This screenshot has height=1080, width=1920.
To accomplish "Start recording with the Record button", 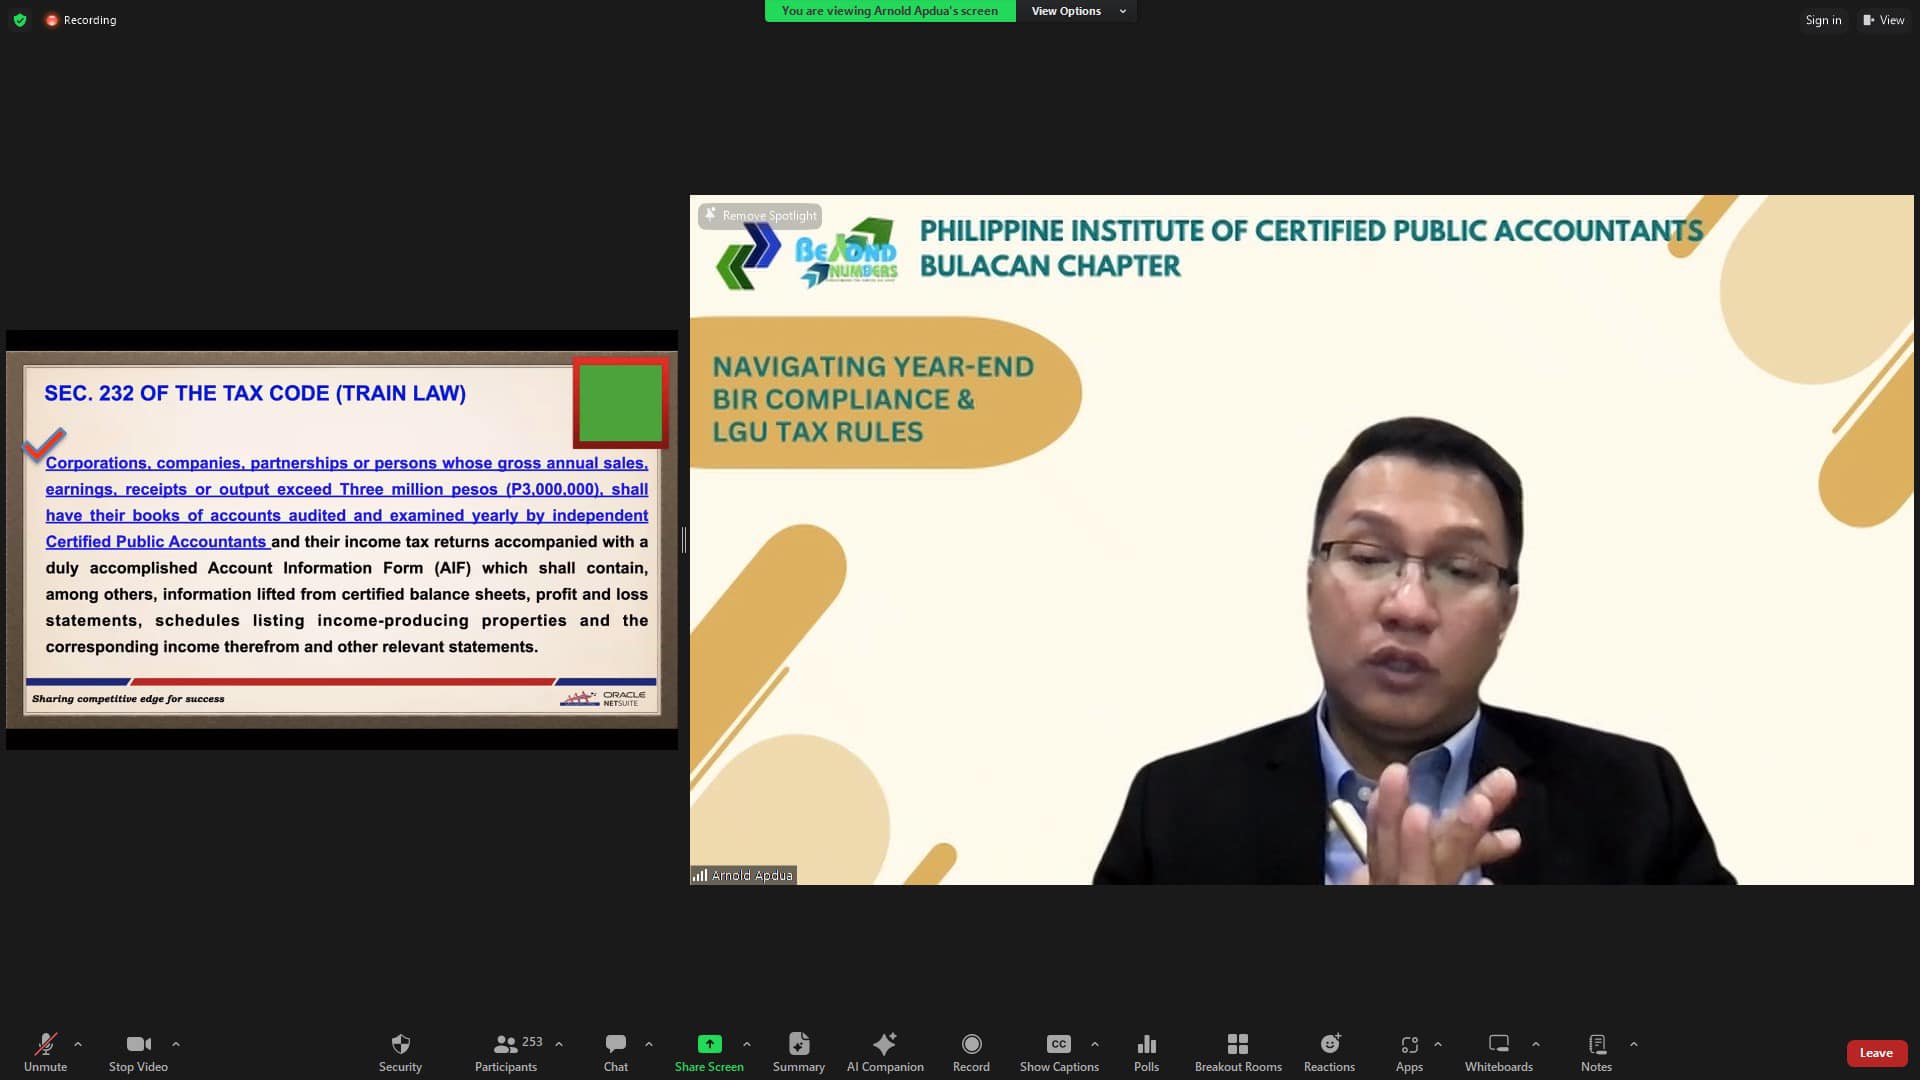I will (971, 1052).
